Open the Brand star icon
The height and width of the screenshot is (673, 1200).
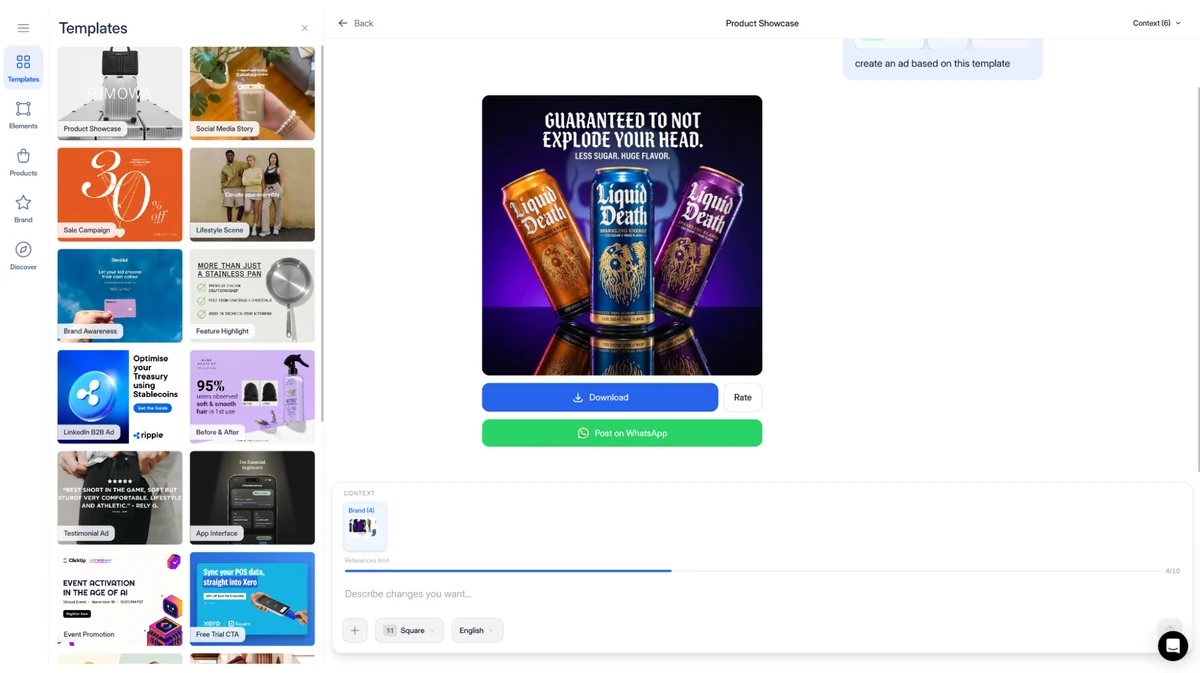tap(23, 209)
